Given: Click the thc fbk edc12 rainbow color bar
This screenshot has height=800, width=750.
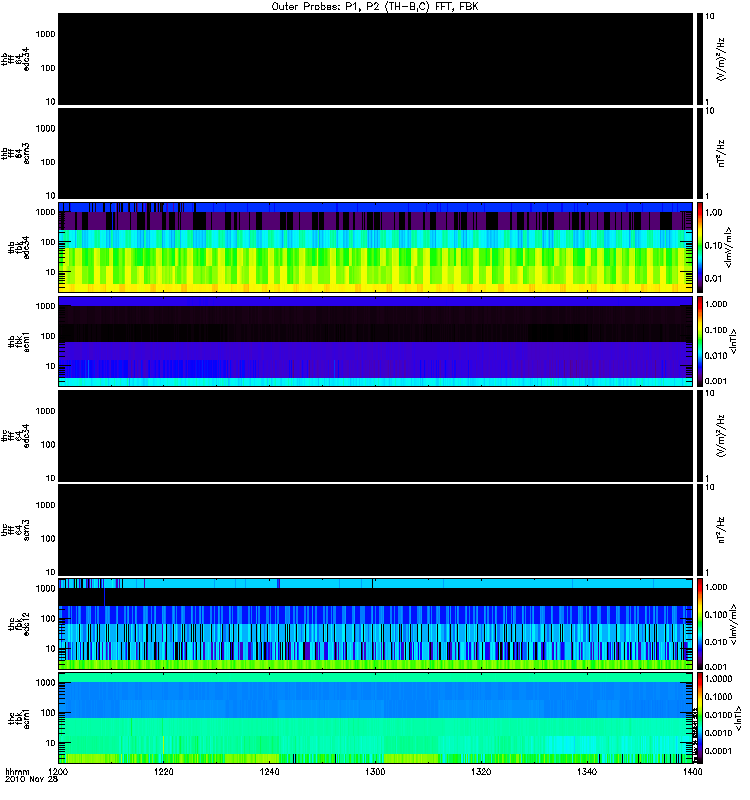Looking at the screenshot, I should 700,624.
